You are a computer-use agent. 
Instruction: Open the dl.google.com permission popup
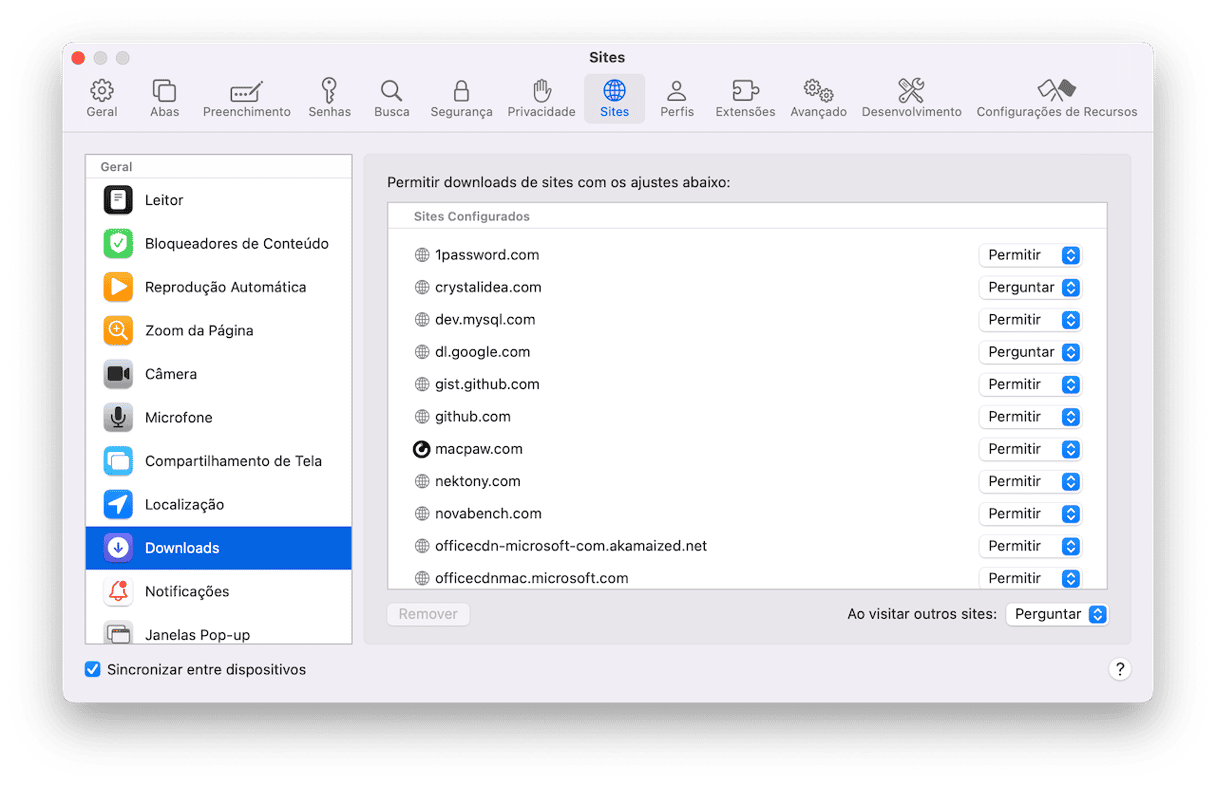coord(1030,352)
